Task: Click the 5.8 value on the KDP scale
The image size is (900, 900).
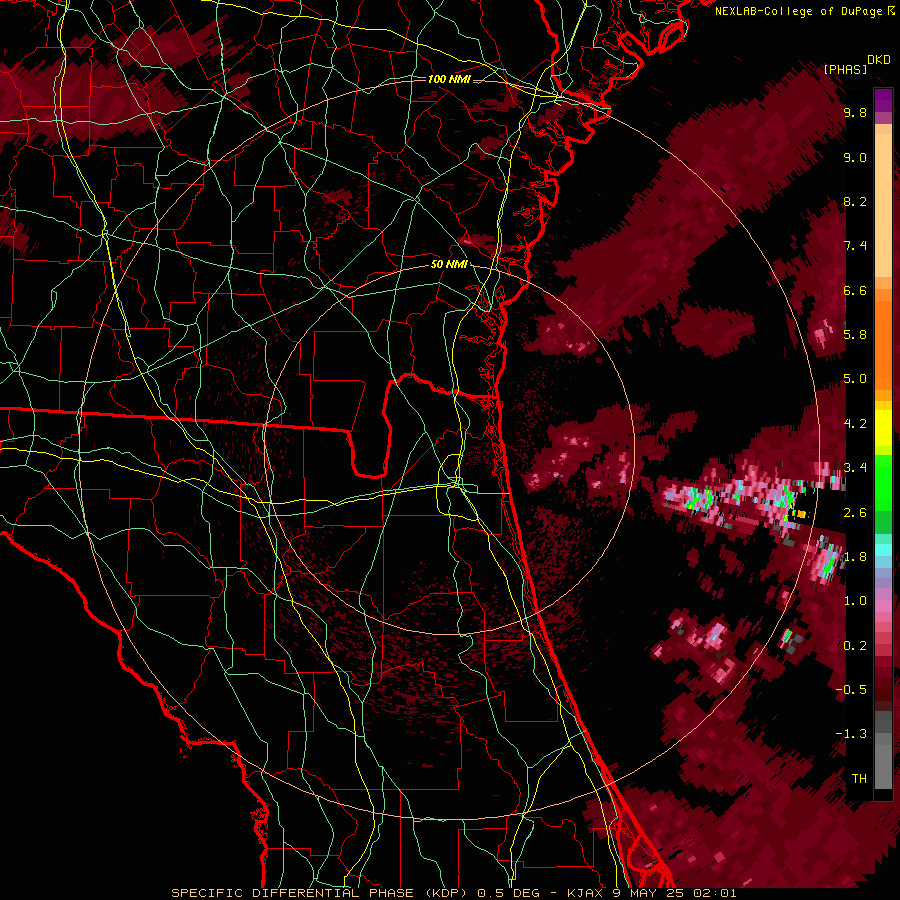Action: [855, 335]
